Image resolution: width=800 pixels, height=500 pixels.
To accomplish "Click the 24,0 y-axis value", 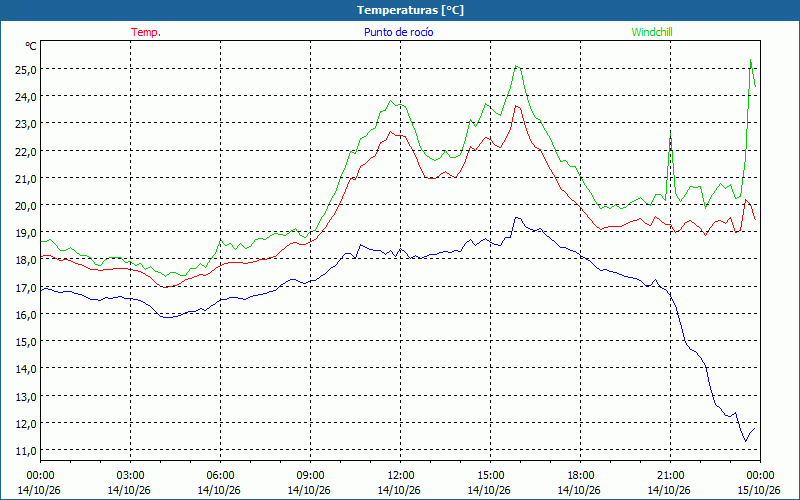I will click(x=26, y=96).
